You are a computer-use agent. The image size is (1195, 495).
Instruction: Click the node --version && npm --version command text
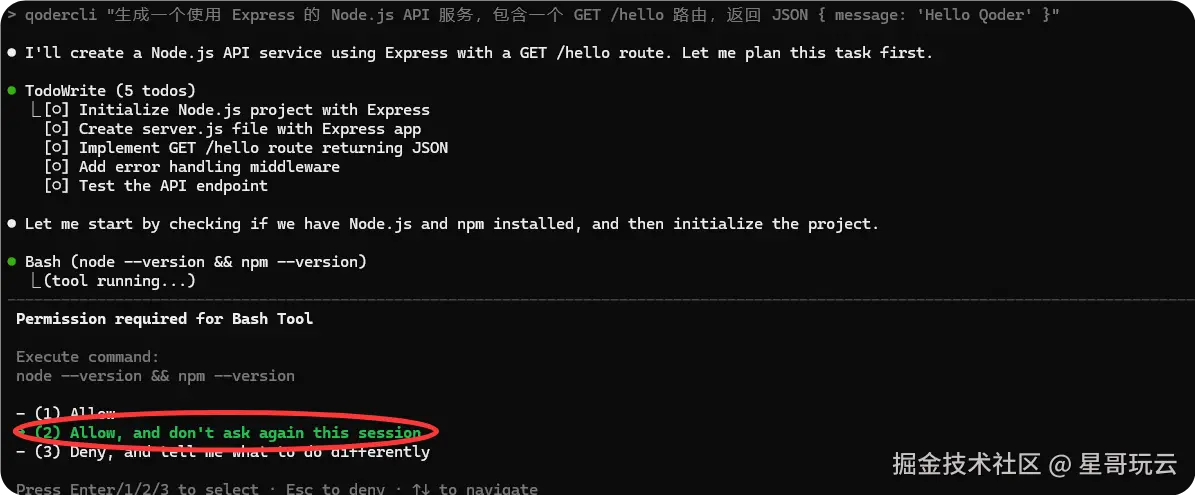(x=155, y=376)
